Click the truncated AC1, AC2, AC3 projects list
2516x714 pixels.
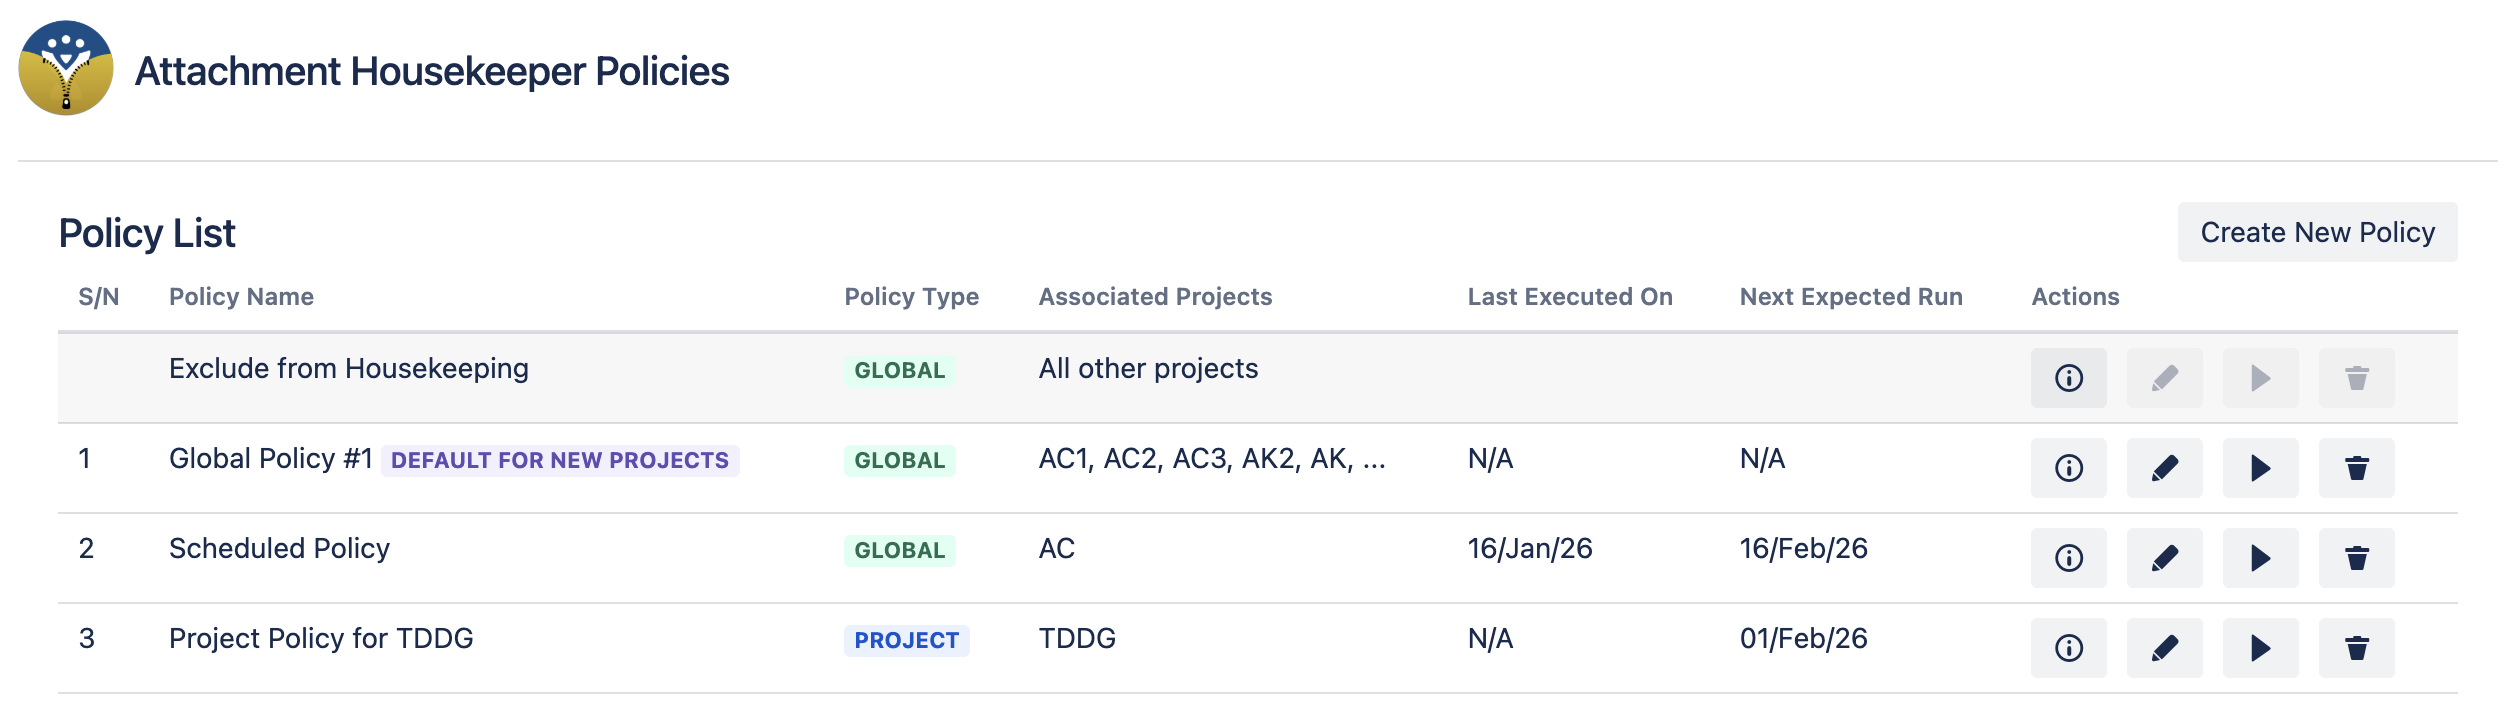click(x=1212, y=459)
